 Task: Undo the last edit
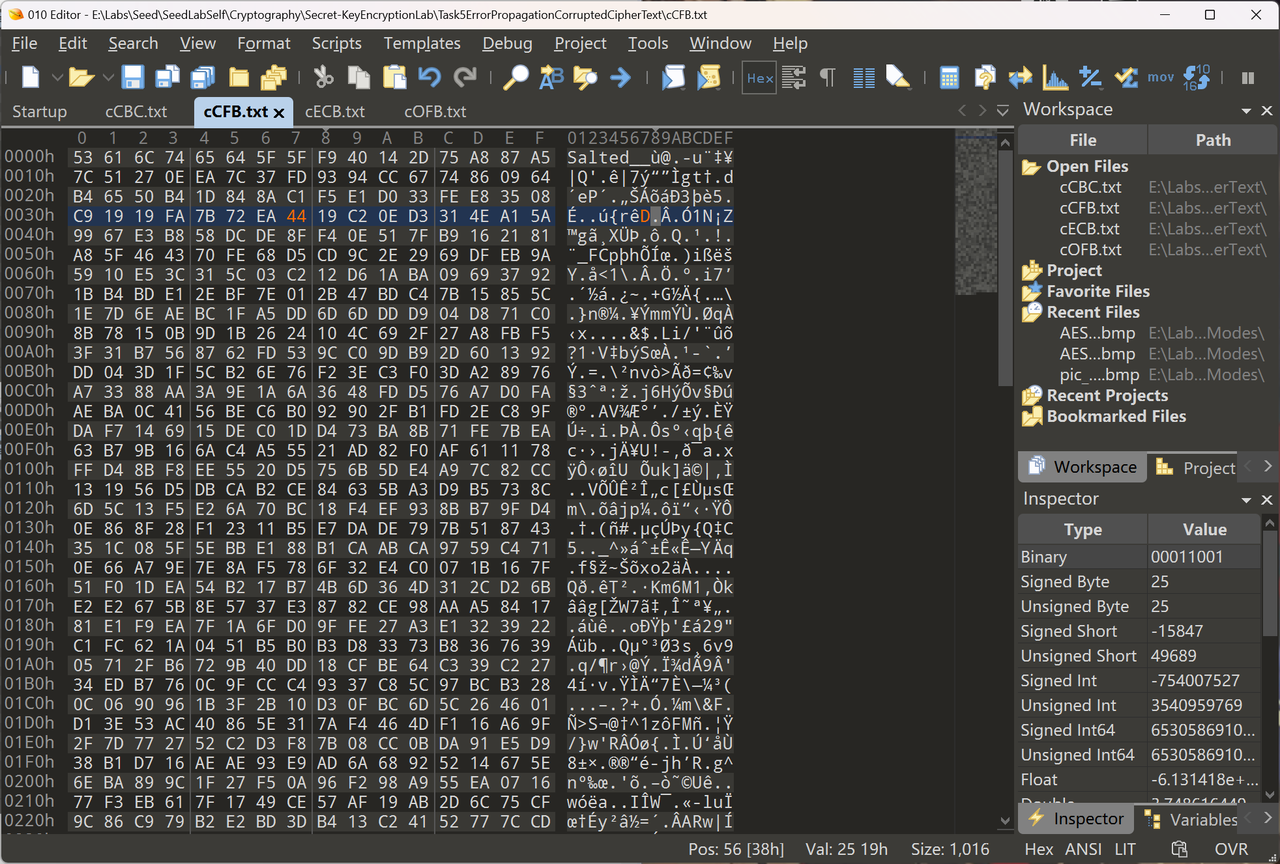[429, 77]
